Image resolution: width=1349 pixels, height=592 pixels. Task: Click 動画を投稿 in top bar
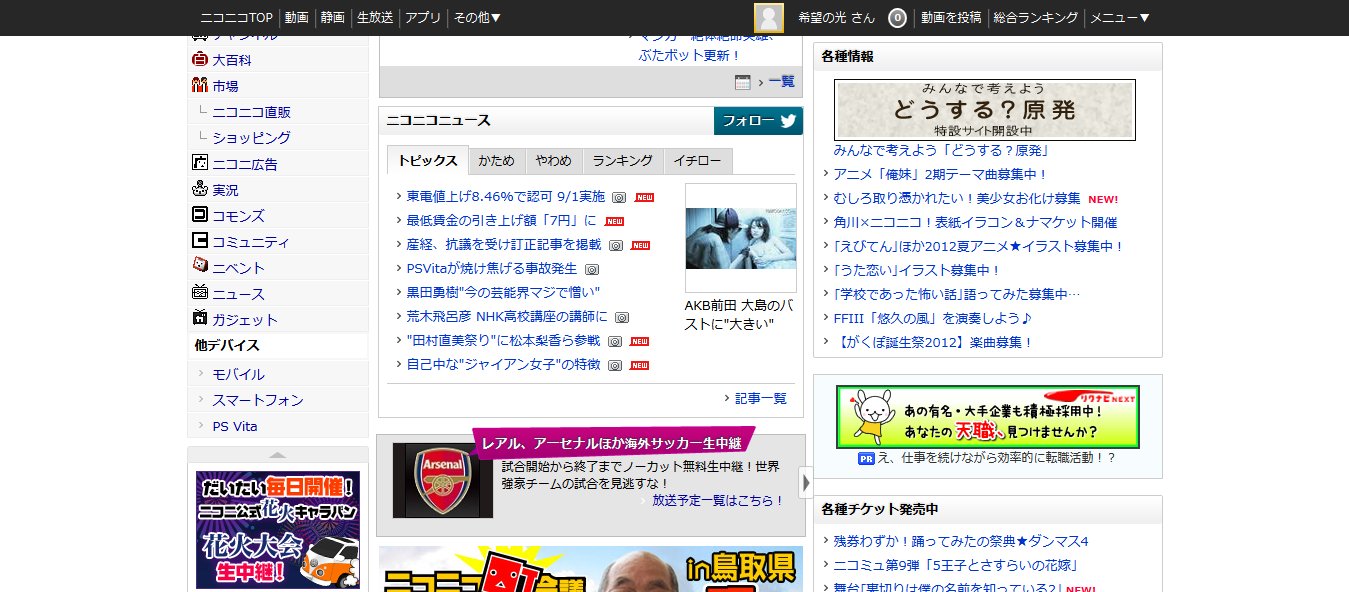pyautogui.click(x=951, y=18)
